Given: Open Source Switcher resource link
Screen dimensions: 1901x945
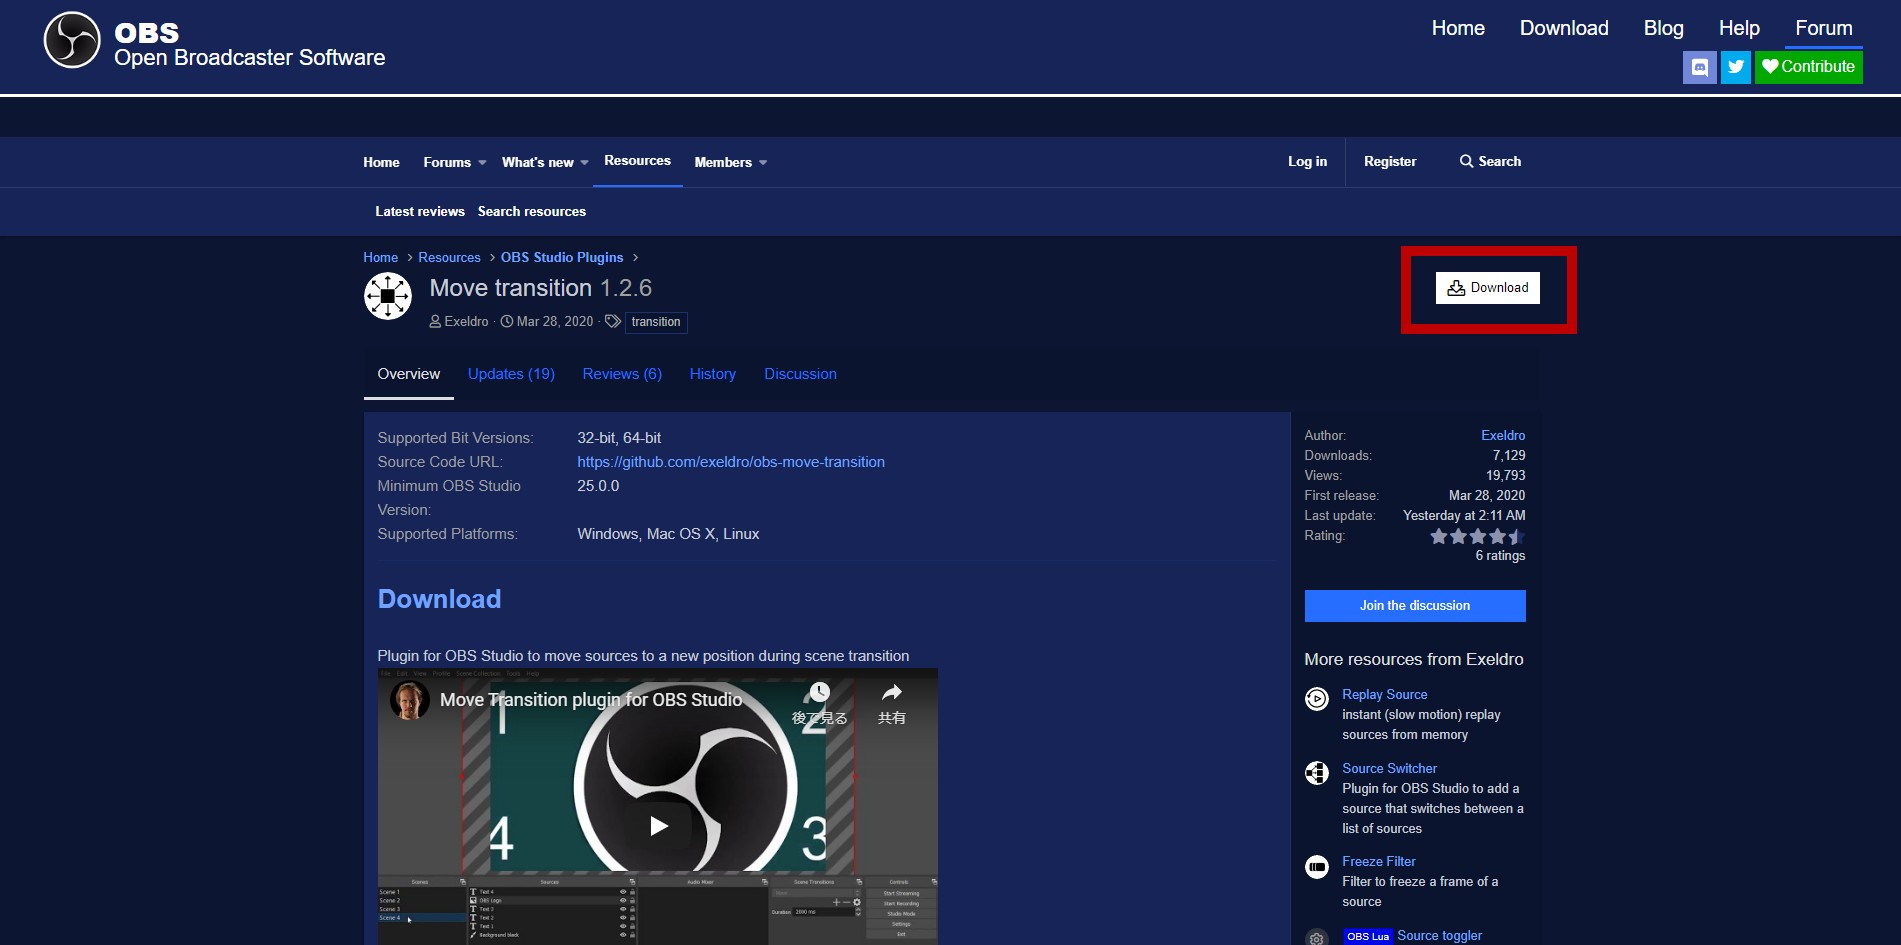Looking at the screenshot, I should point(1389,768).
